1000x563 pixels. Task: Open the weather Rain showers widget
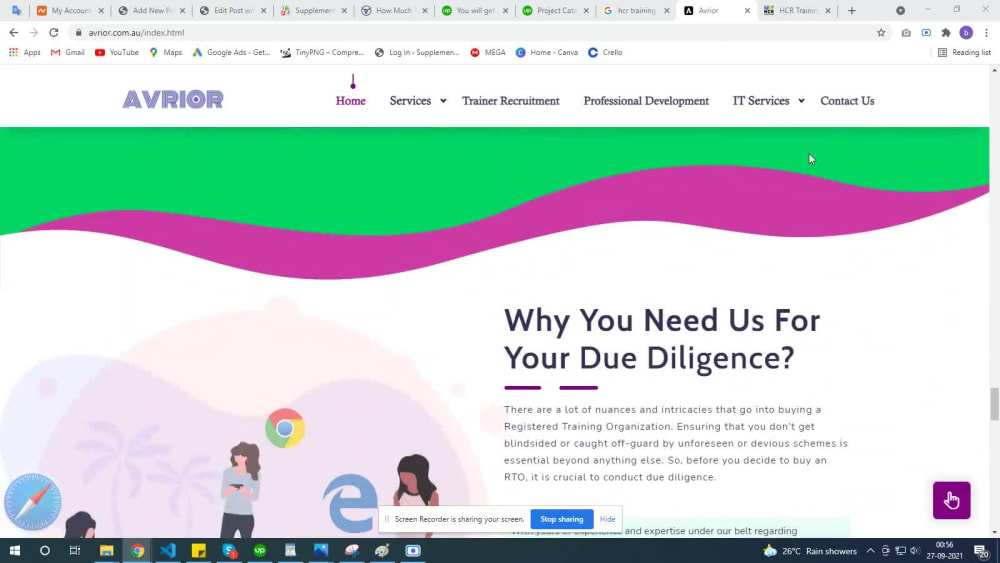pyautogui.click(x=810, y=551)
